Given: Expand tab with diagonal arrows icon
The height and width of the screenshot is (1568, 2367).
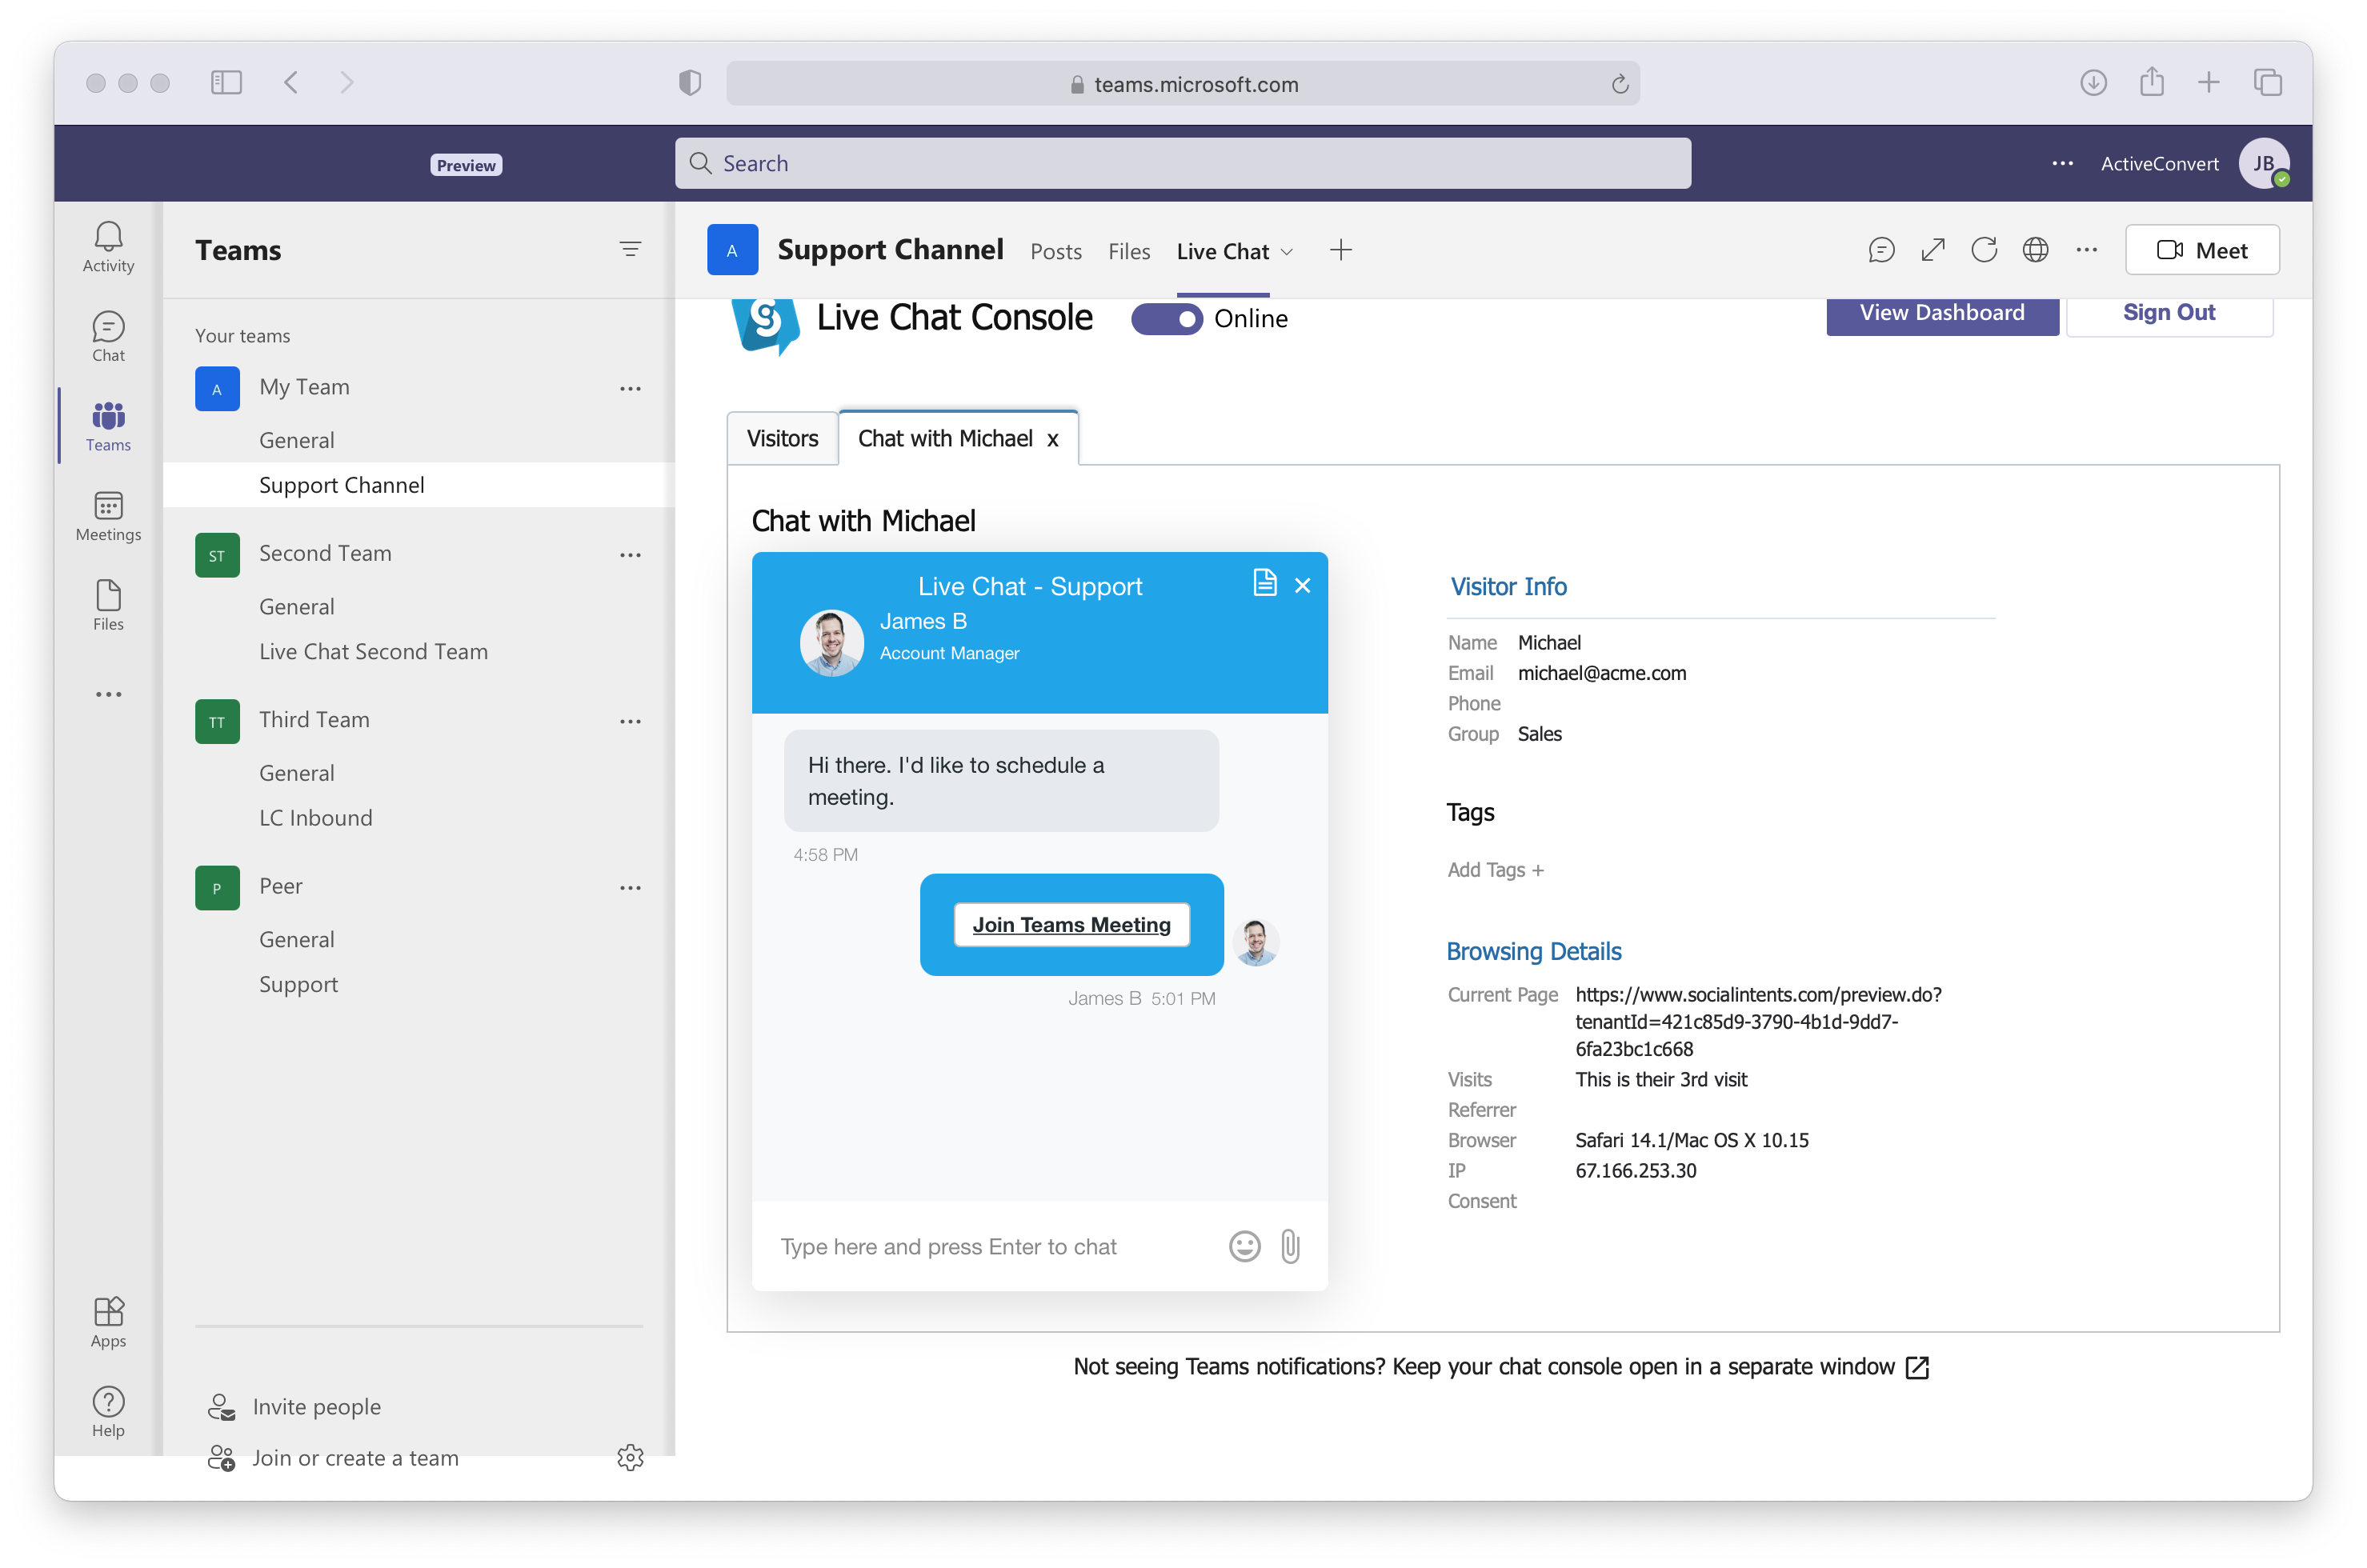Looking at the screenshot, I should click(x=1933, y=250).
